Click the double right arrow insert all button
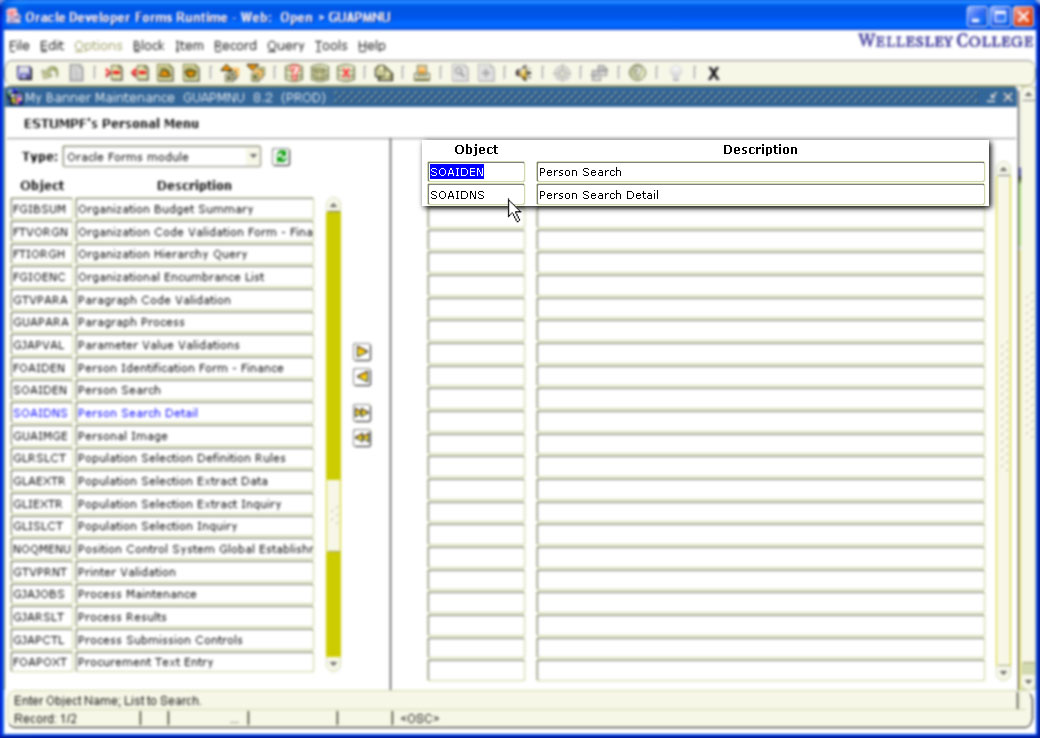 click(362, 412)
